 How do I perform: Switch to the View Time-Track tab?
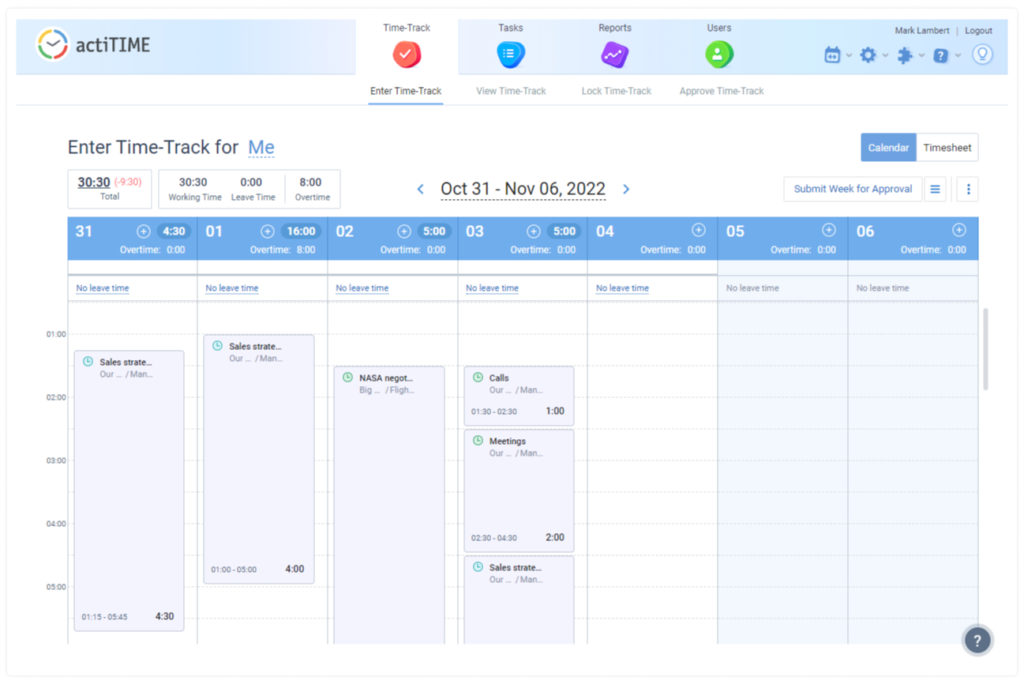pos(512,90)
